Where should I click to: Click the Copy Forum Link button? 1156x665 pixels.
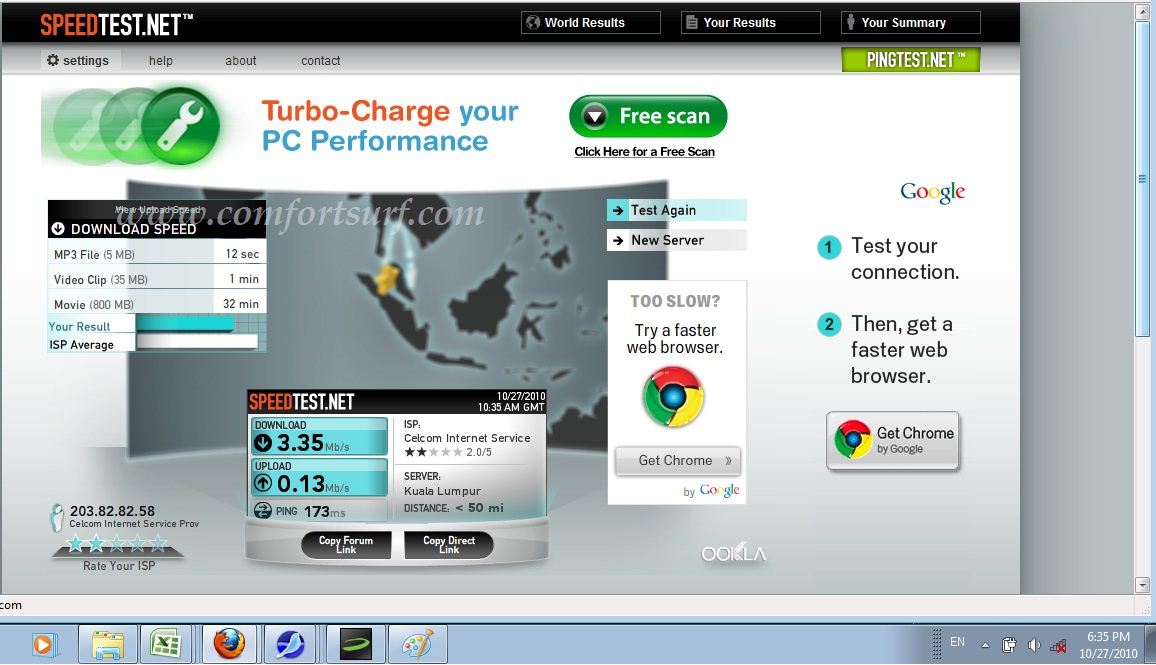(x=346, y=545)
